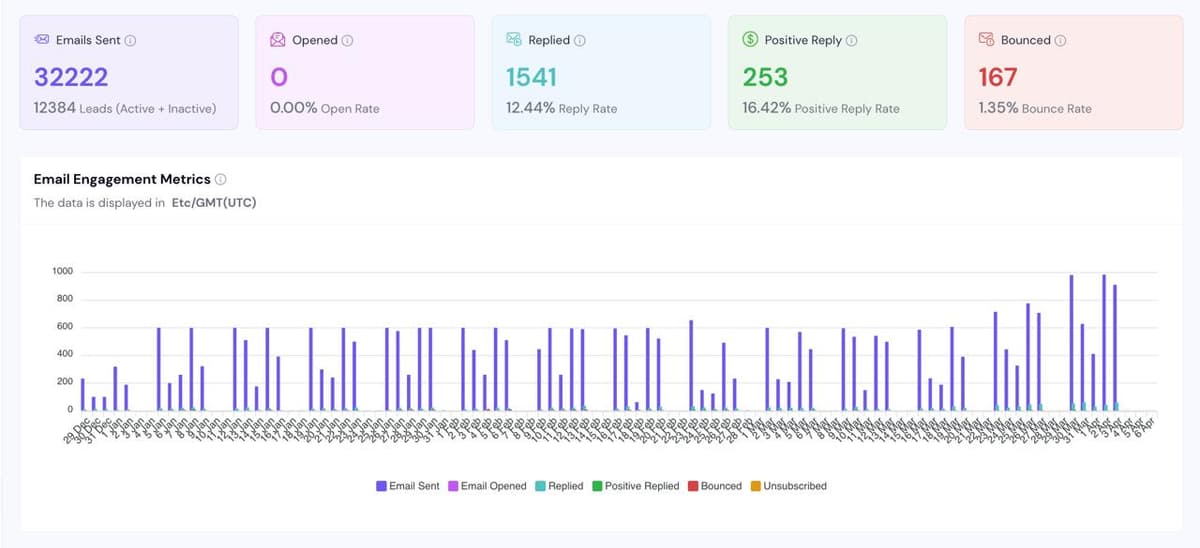
Task: Toggle Unsubscribed series in legend
Action: click(x=788, y=486)
